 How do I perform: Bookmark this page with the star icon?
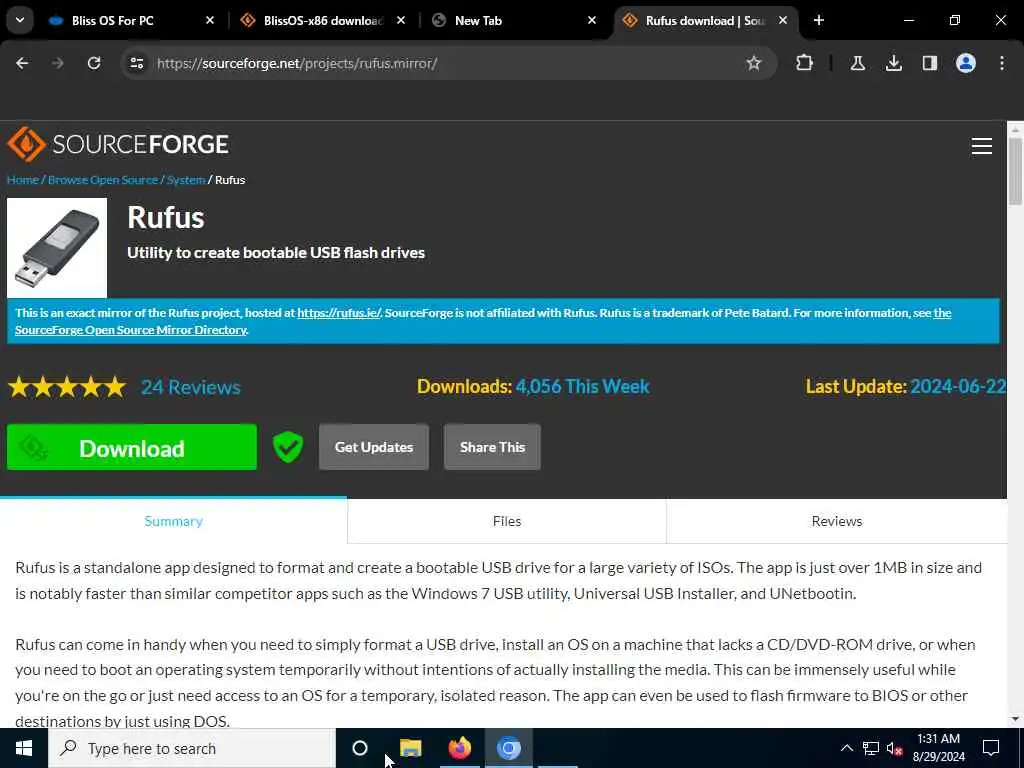(754, 63)
